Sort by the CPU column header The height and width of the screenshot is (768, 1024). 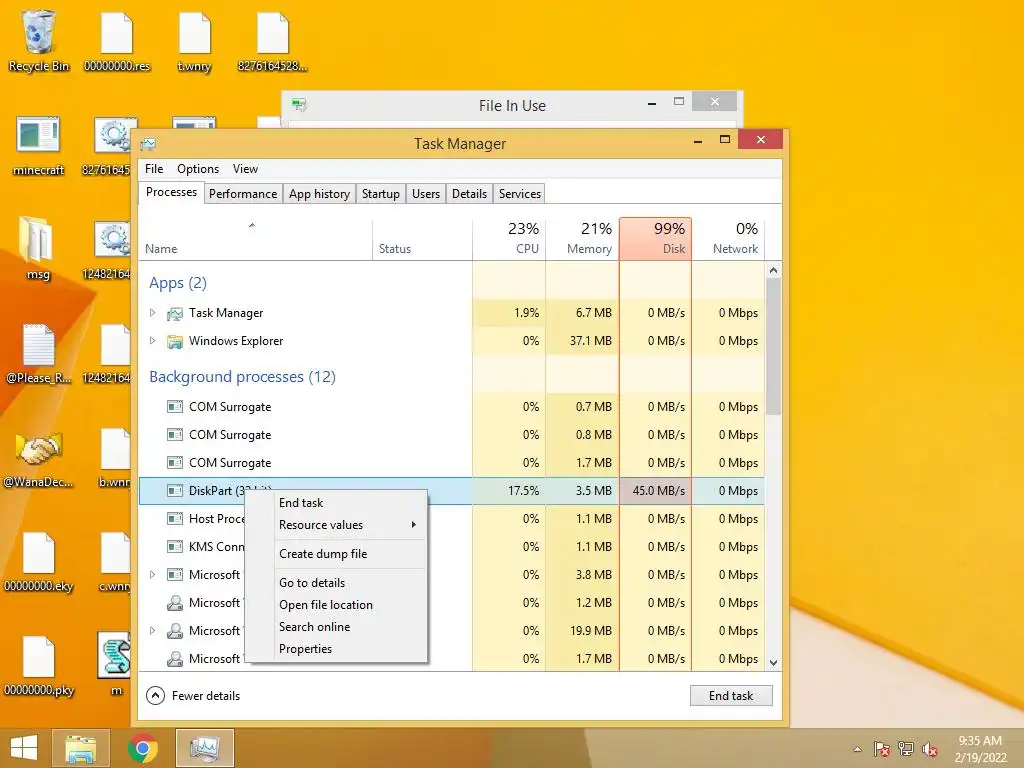pos(509,238)
